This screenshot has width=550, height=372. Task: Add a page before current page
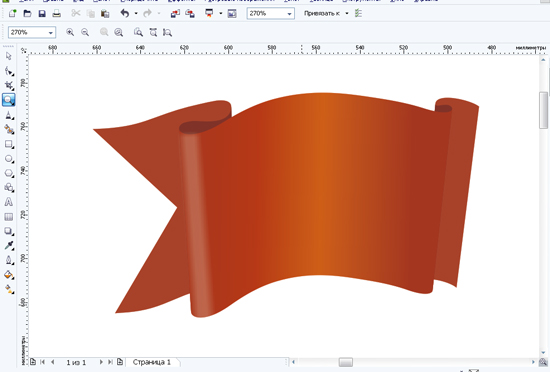(33, 362)
